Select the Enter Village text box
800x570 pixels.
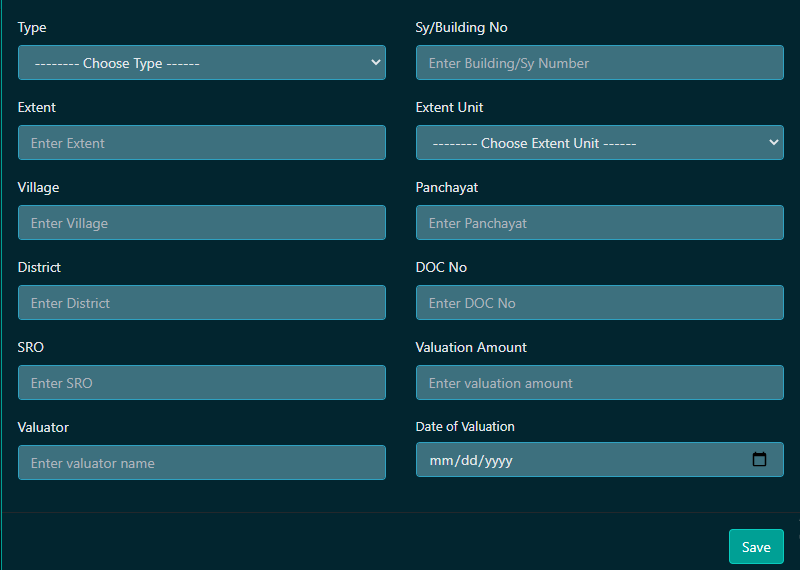tap(202, 222)
